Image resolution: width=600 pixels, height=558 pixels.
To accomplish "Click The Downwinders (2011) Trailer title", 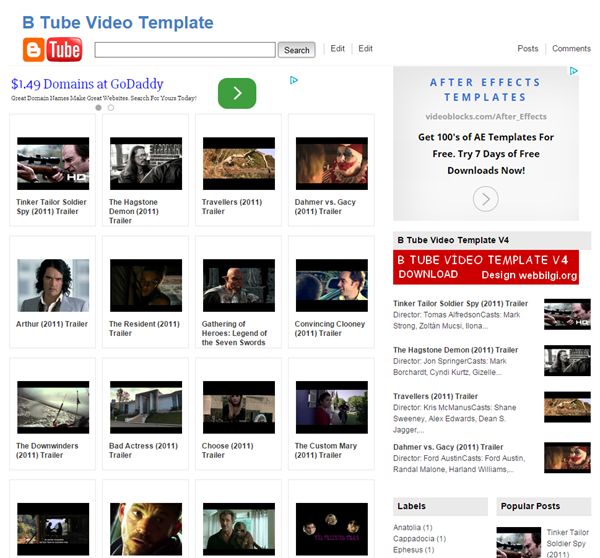I will coord(47,450).
